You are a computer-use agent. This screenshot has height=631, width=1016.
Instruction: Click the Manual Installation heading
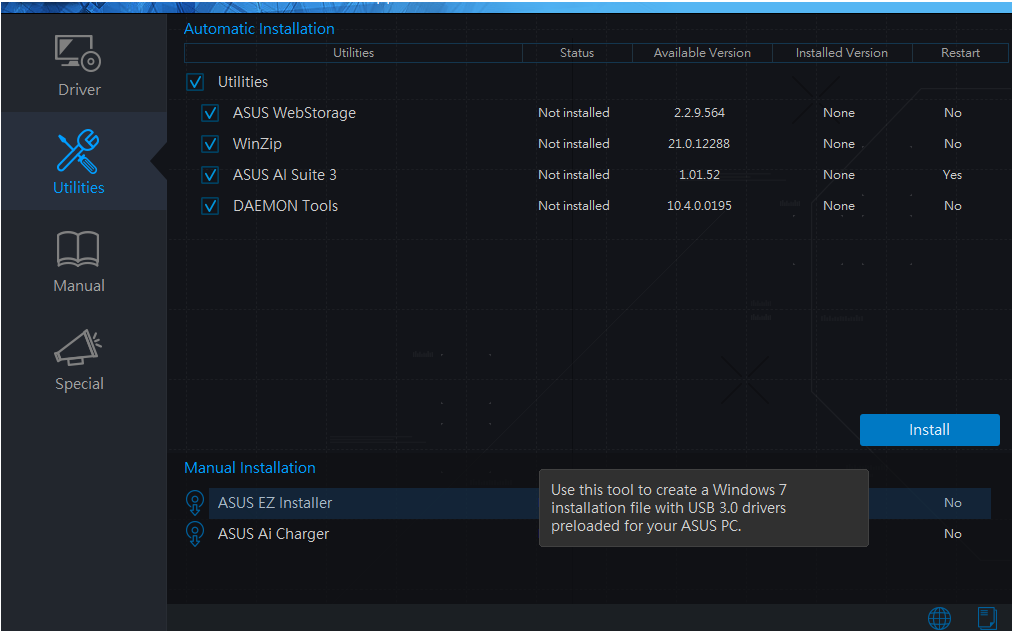click(x=249, y=468)
